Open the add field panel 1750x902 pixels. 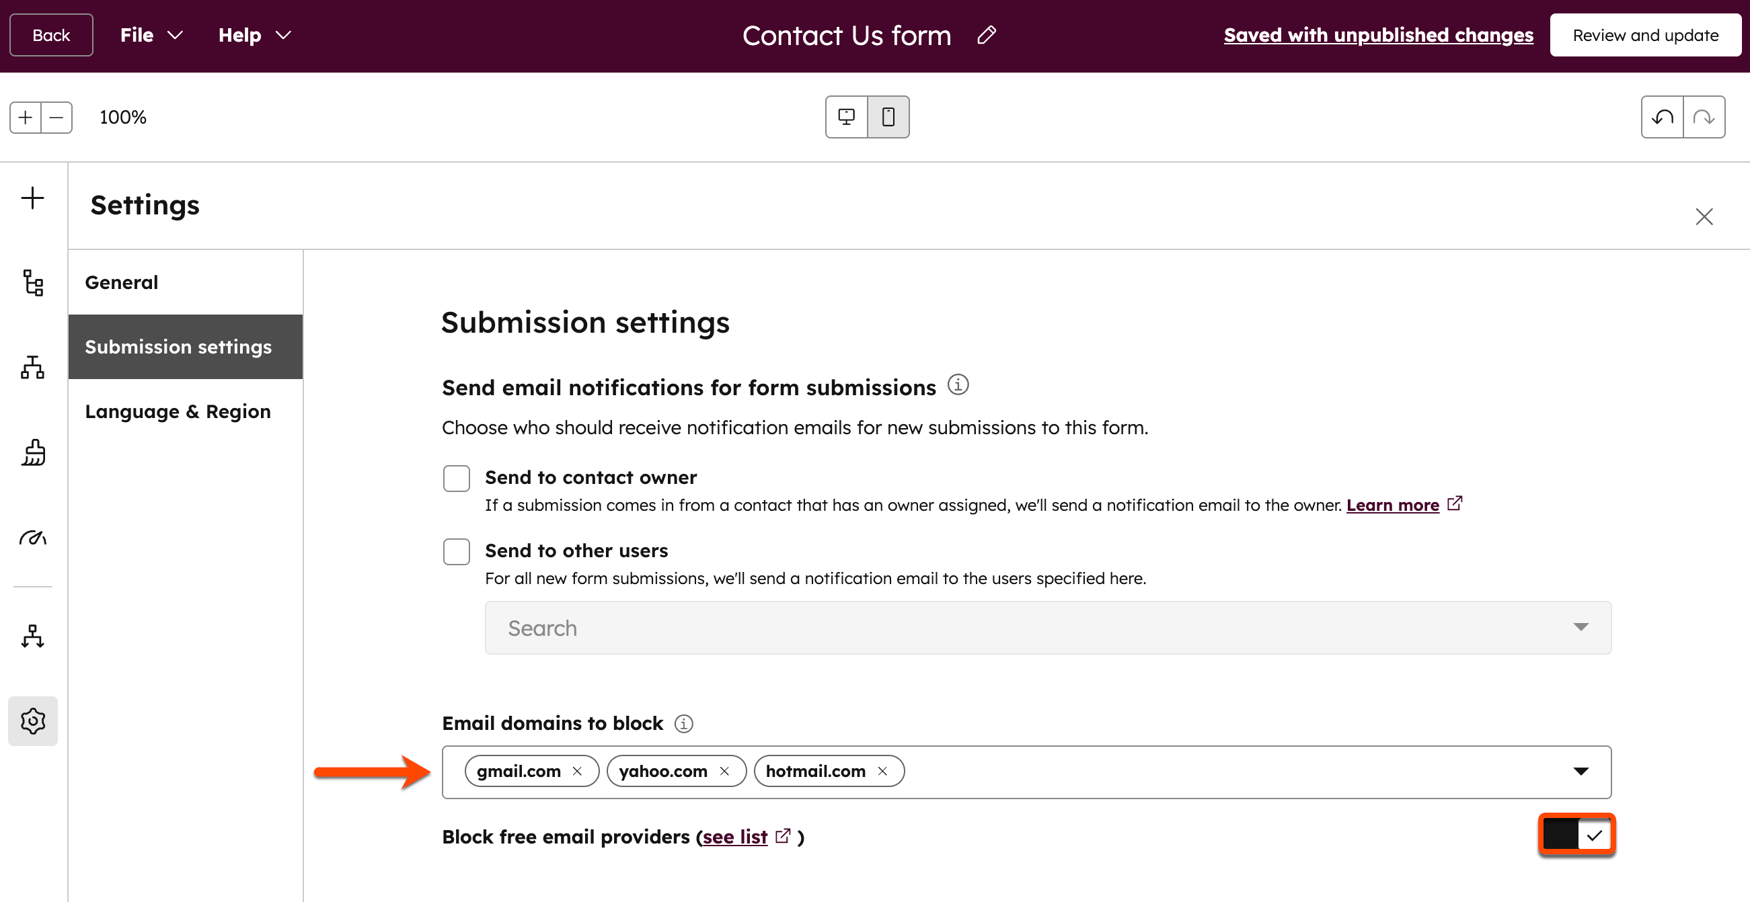click(x=32, y=198)
